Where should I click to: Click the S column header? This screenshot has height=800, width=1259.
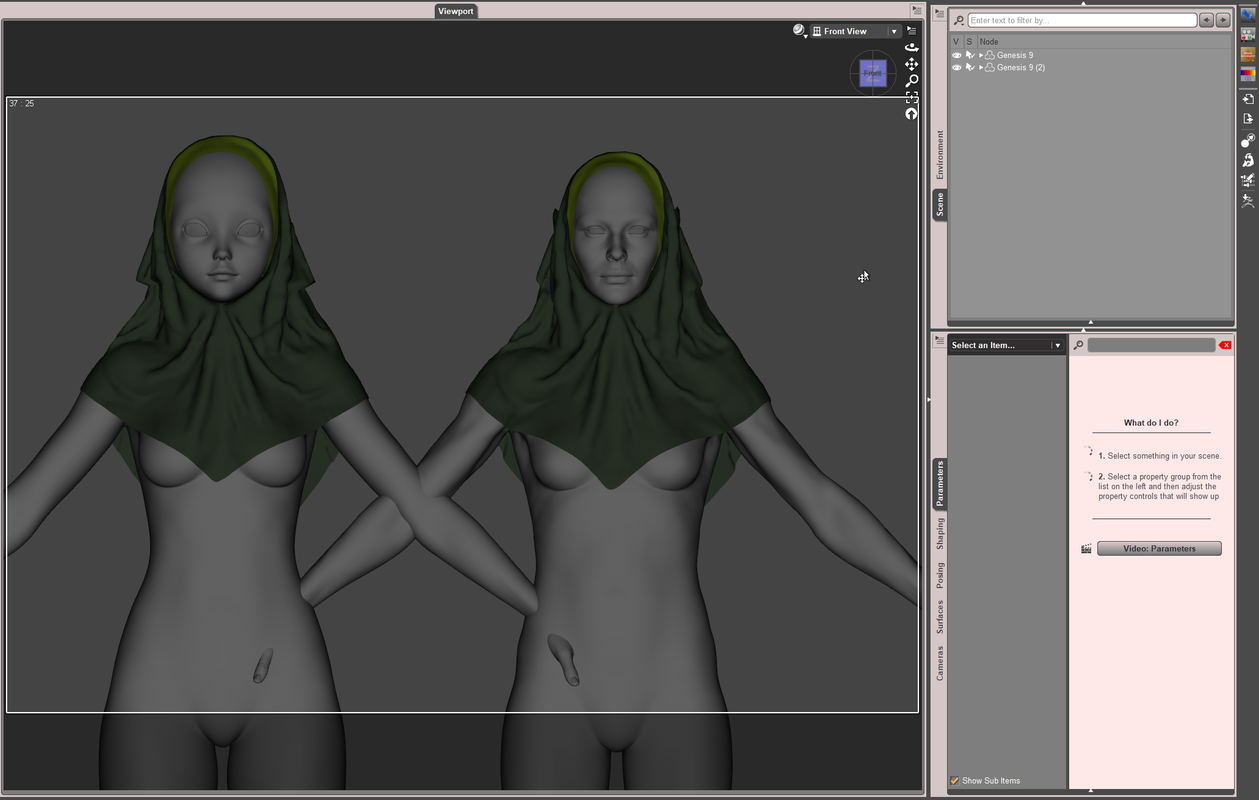click(x=969, y=42)
